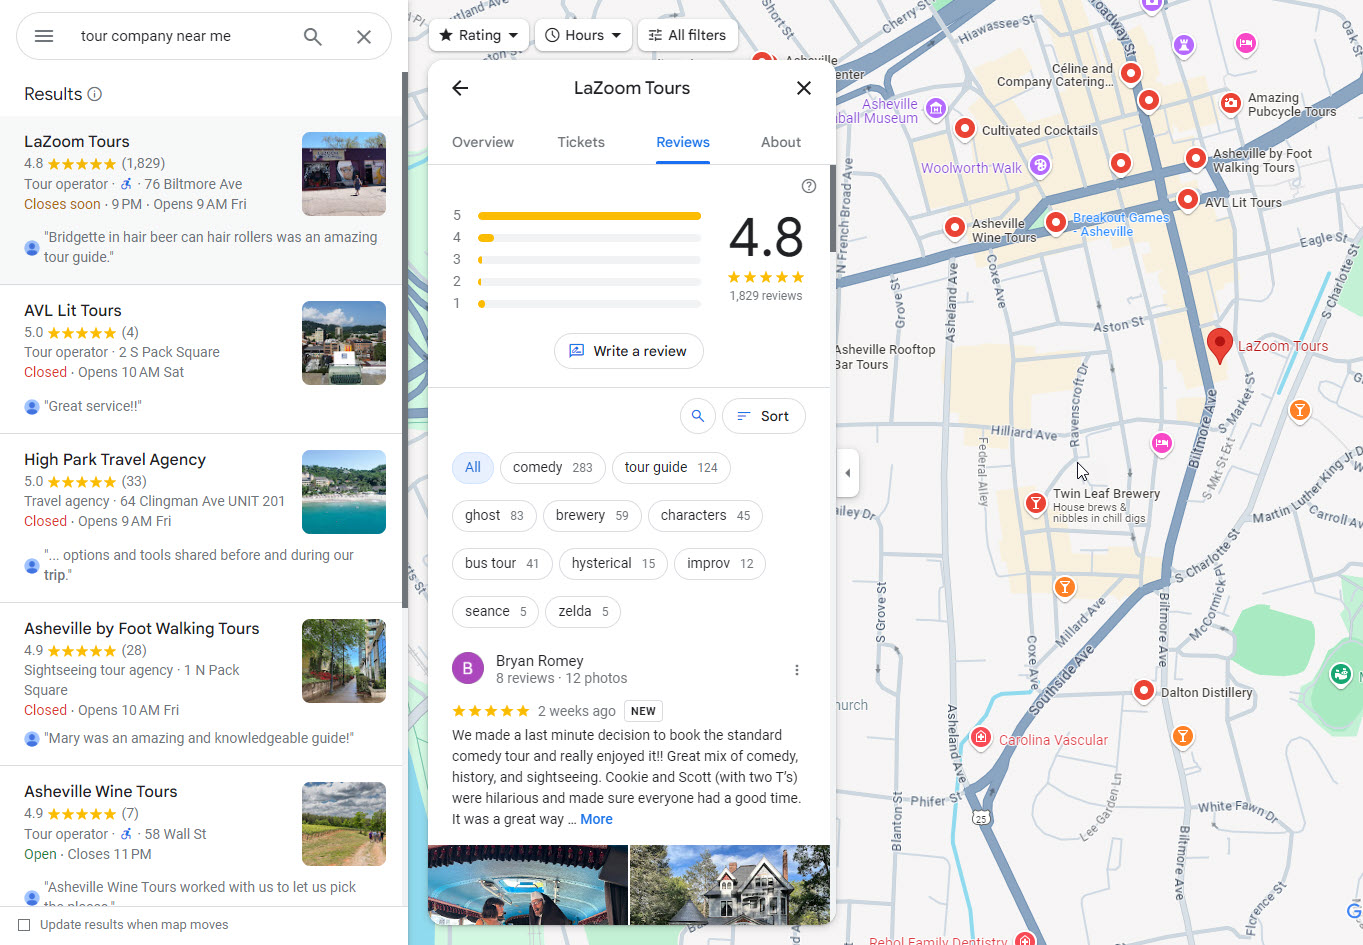Screen dimensions: 1363x945
Task: Open the Sort reviews menu
Action: pos(764,416)
